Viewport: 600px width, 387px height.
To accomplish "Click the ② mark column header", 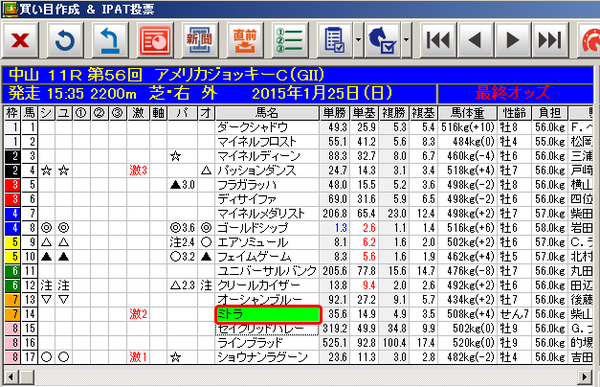I will click(99, 113).
